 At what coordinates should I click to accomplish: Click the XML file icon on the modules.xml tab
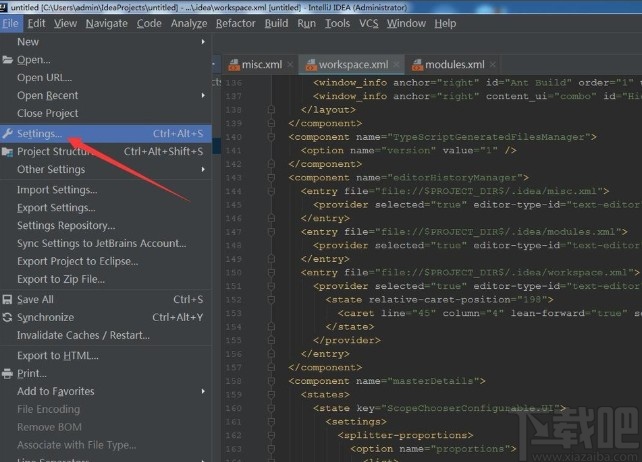pyautogui.click(x=416, y=65)
